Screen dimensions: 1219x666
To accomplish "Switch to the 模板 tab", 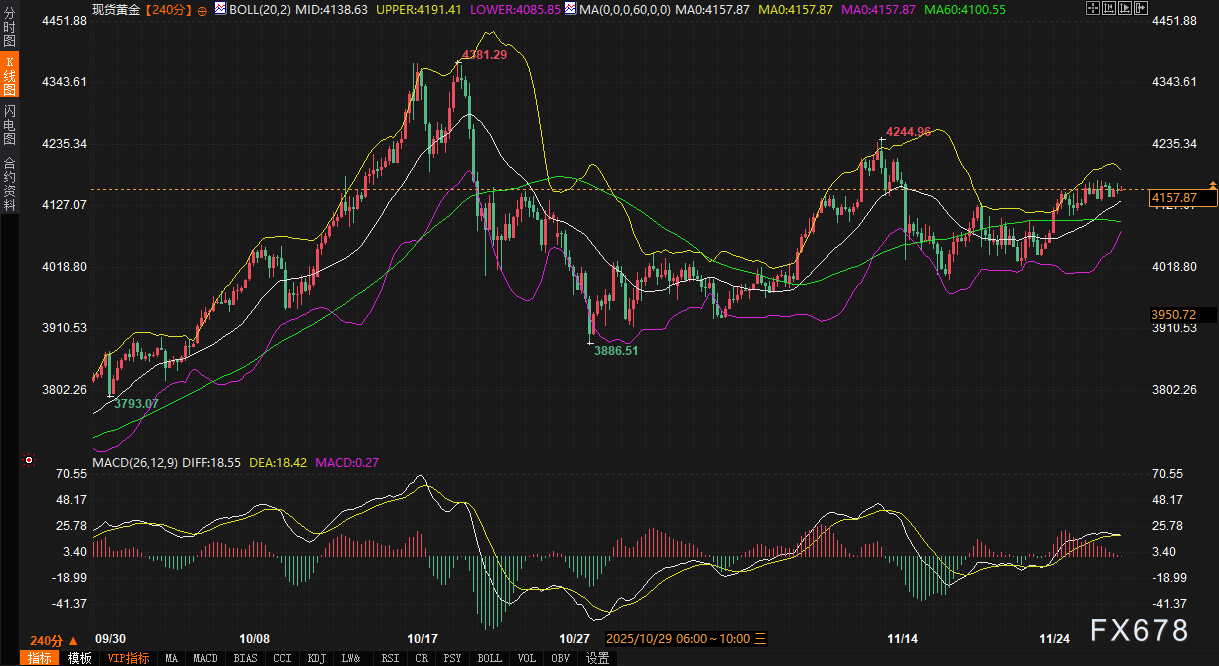I will tap(79, 658).
